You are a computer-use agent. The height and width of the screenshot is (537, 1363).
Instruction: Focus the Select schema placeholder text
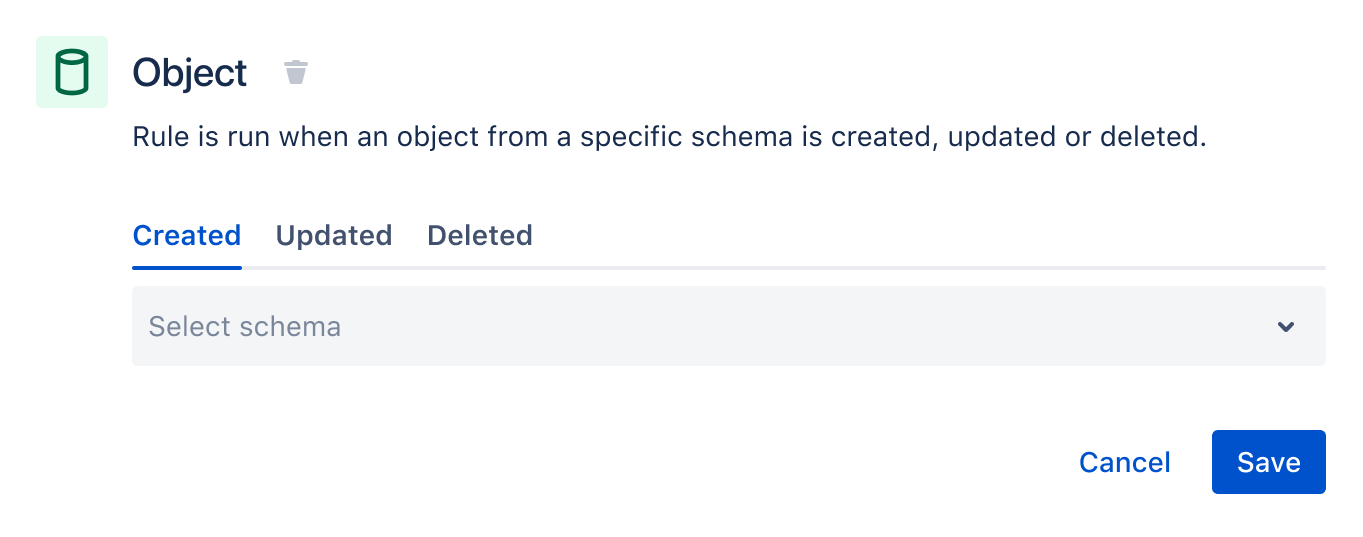tap(245, 326)
